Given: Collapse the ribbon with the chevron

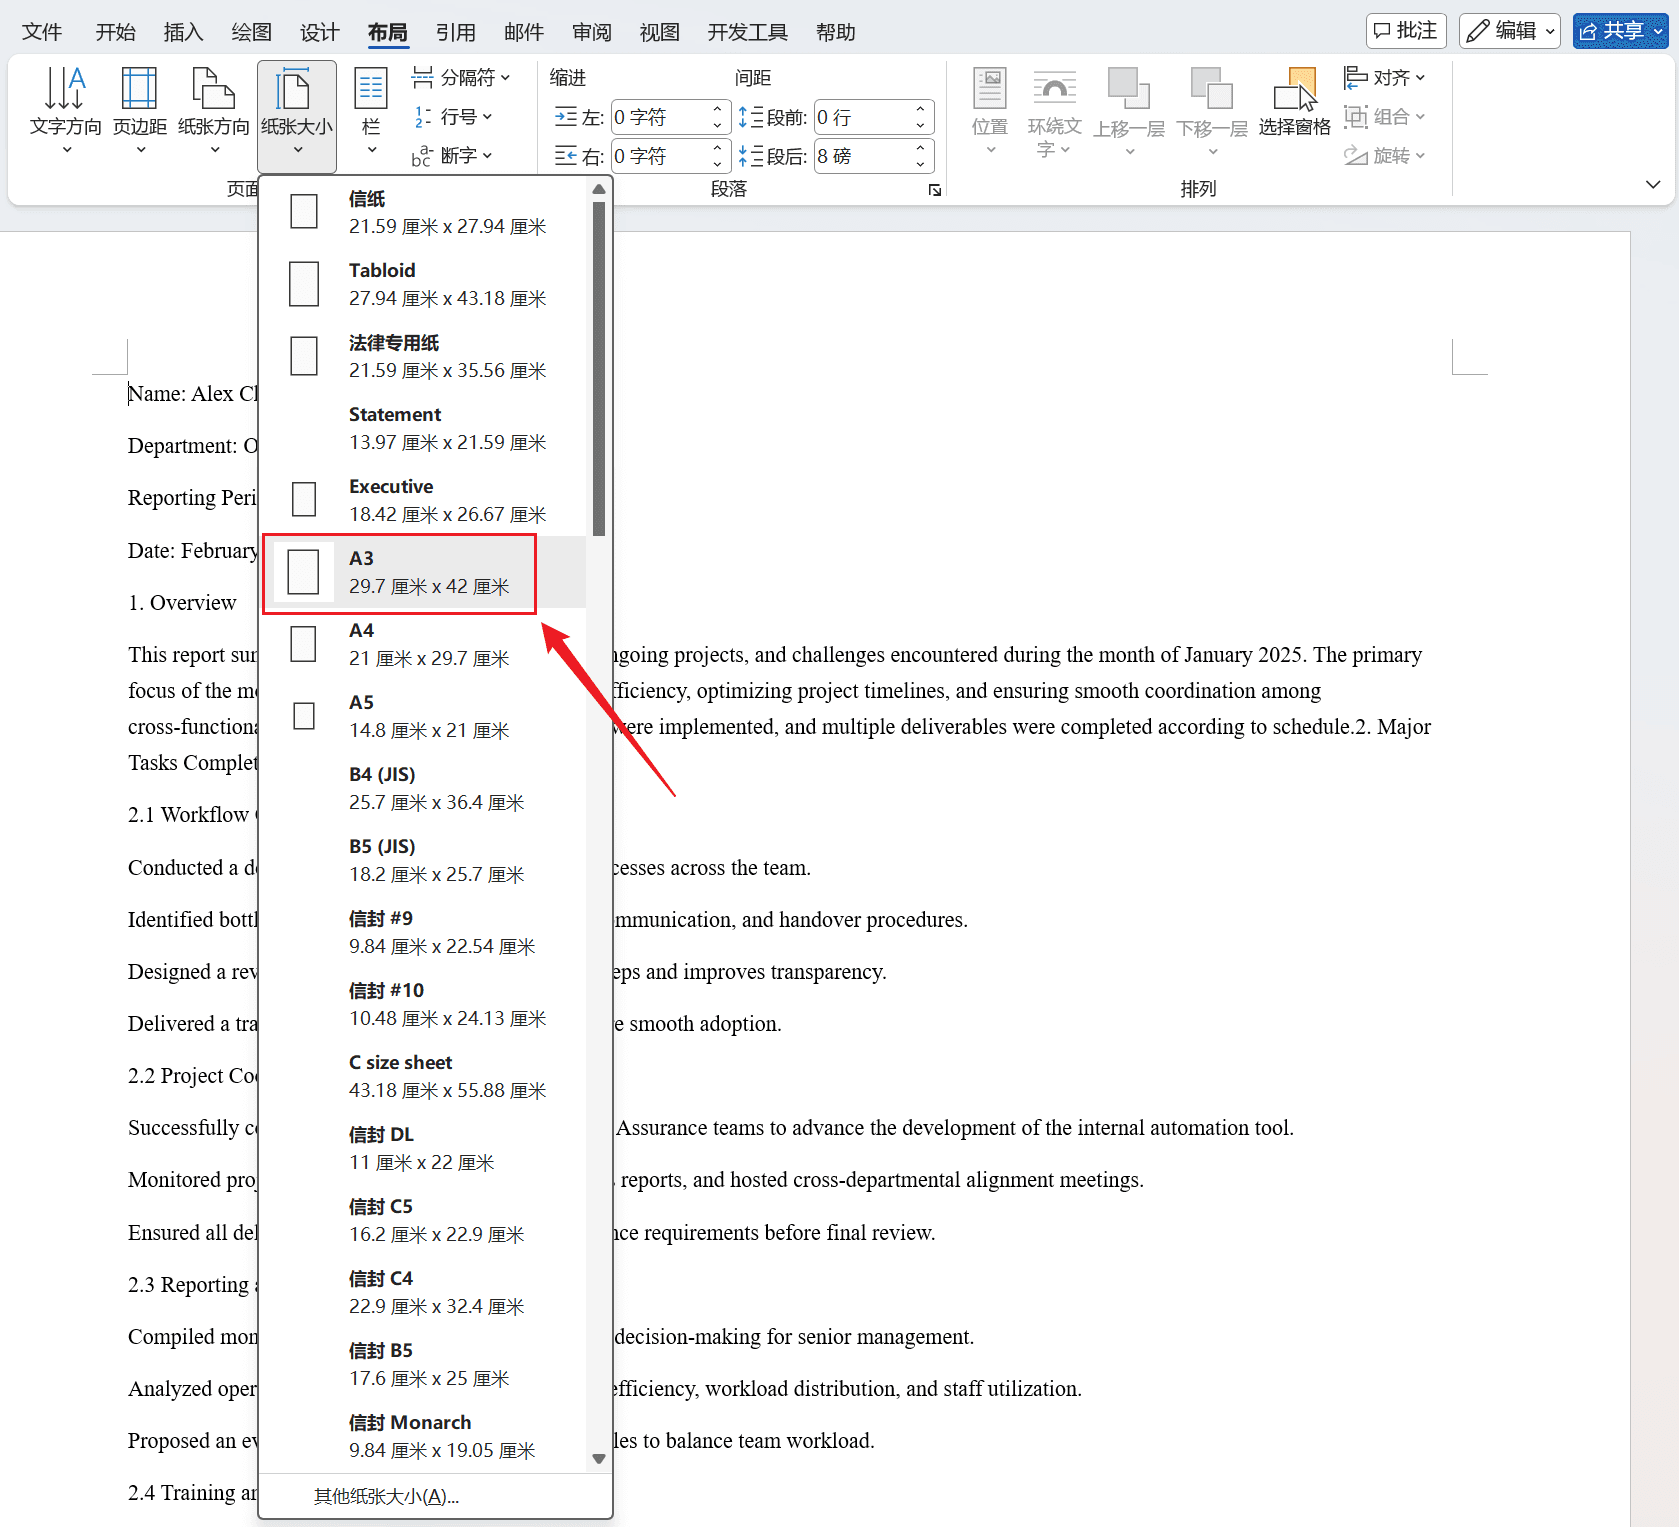Looking at the screenshot, I should pyautogui.click(x=1654, y=184).
